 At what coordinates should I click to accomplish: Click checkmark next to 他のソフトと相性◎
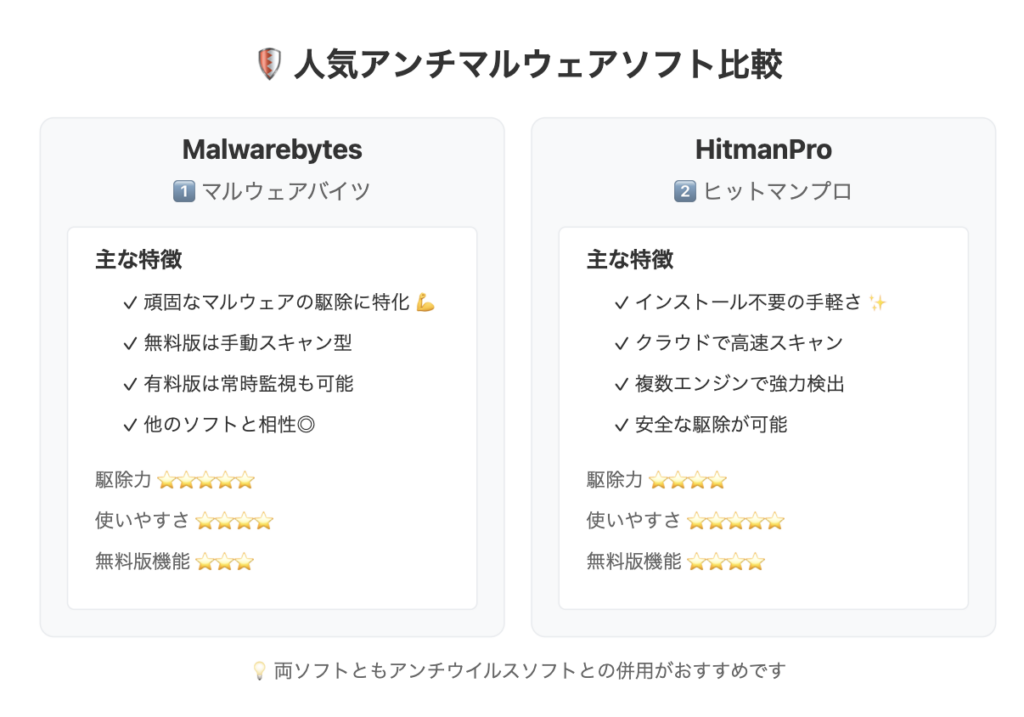(130, 425)
